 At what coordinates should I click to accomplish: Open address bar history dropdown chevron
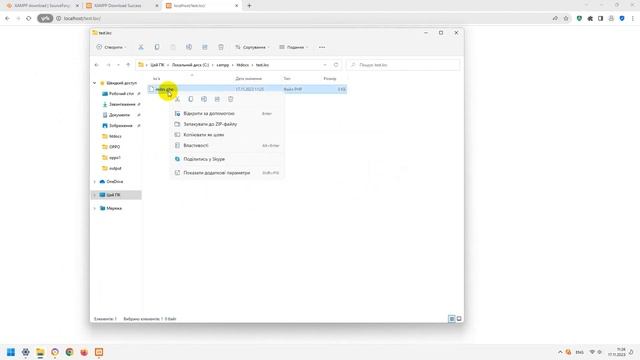point(325,65)
